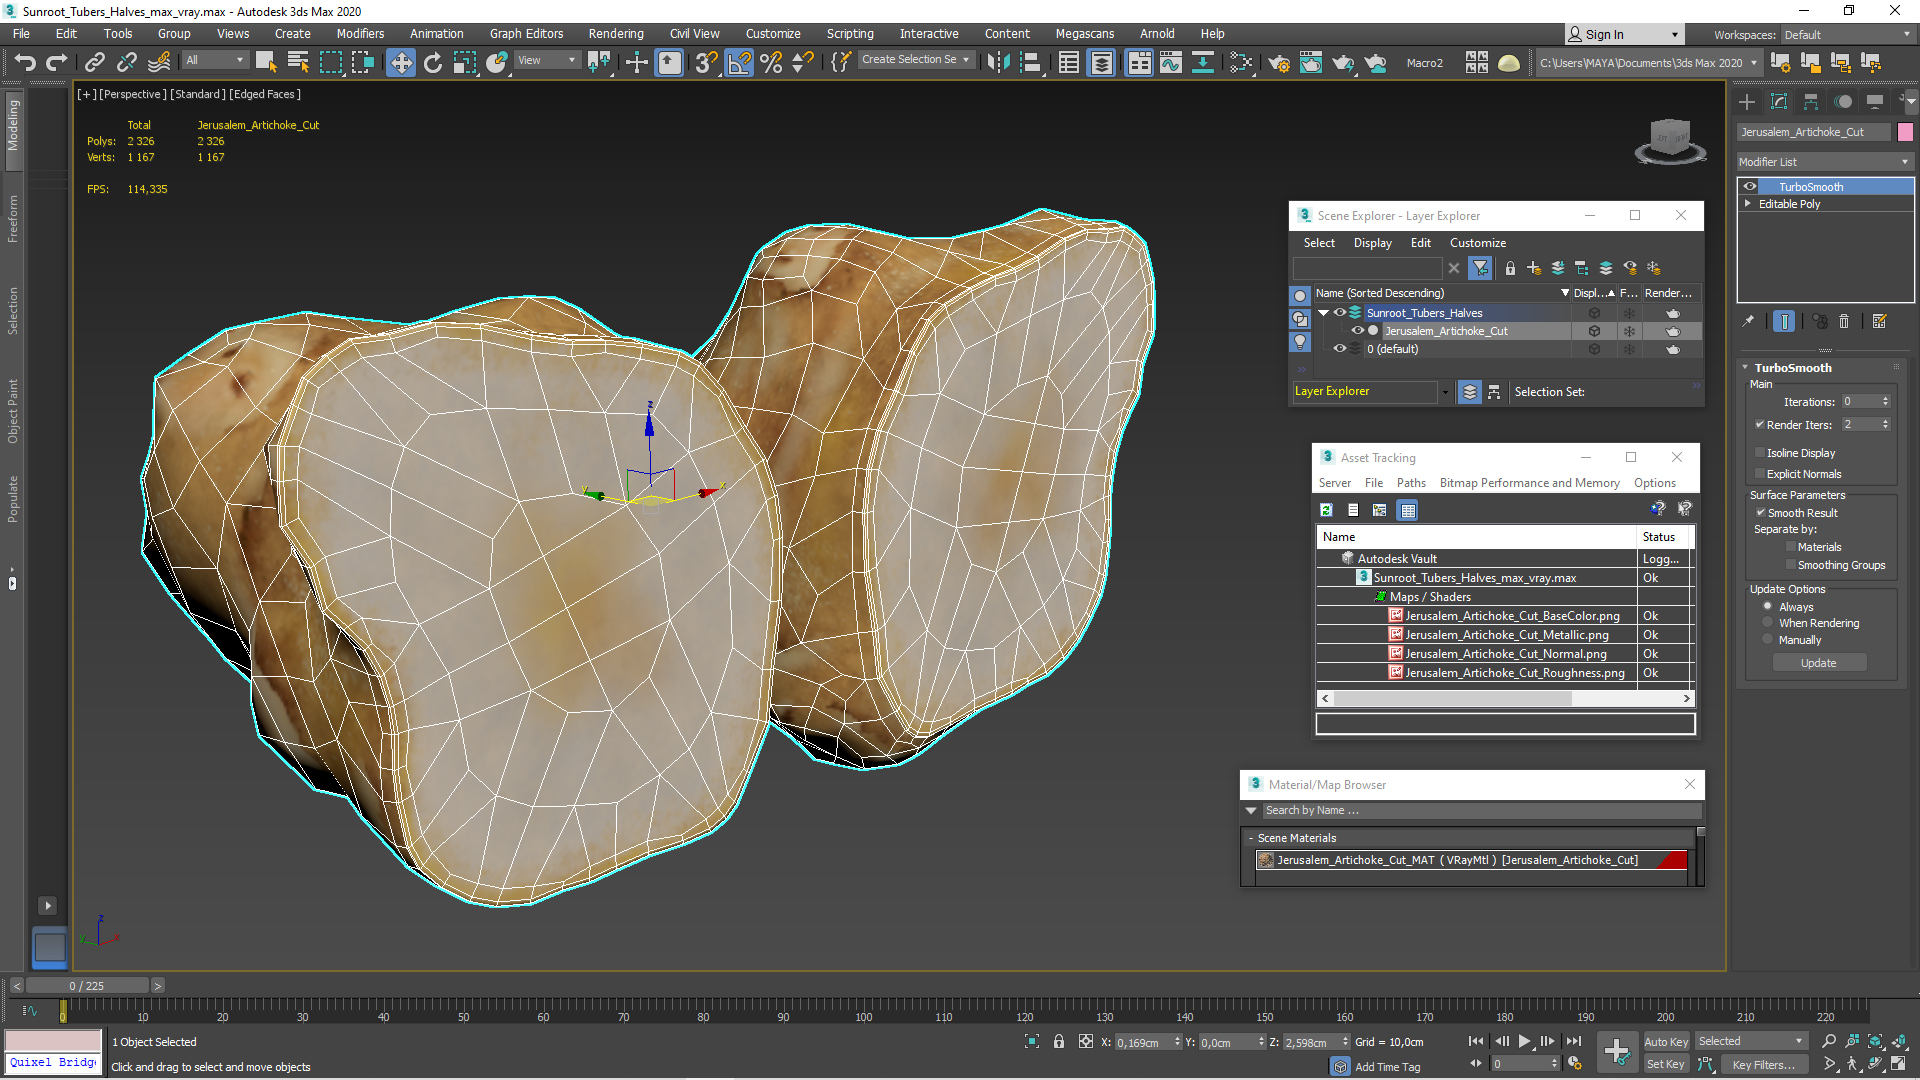Click the Set Key button
Screen dimensions: 1920x1080
pos(1665,1064)
